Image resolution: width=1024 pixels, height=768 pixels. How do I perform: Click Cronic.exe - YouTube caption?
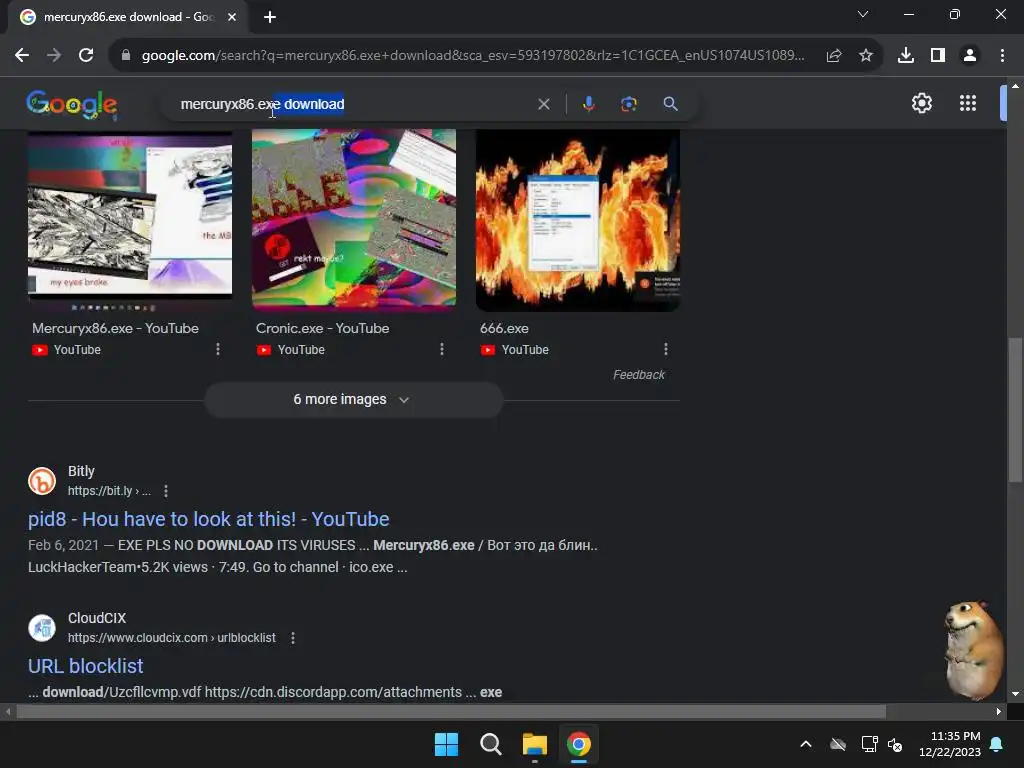[323, 328]
